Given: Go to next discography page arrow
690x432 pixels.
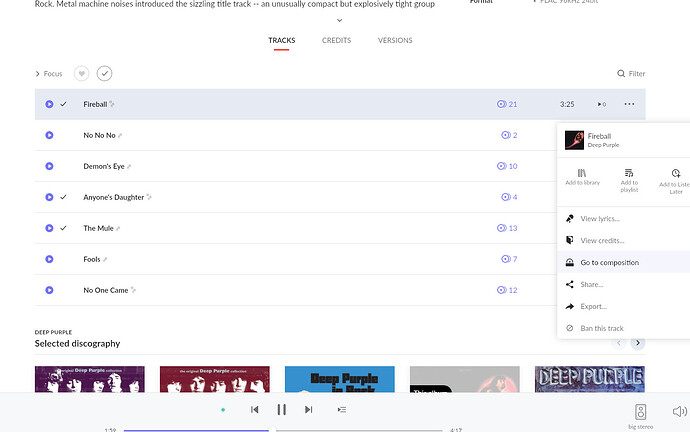Looking at the screenshot, I should (x=638, y=343).
